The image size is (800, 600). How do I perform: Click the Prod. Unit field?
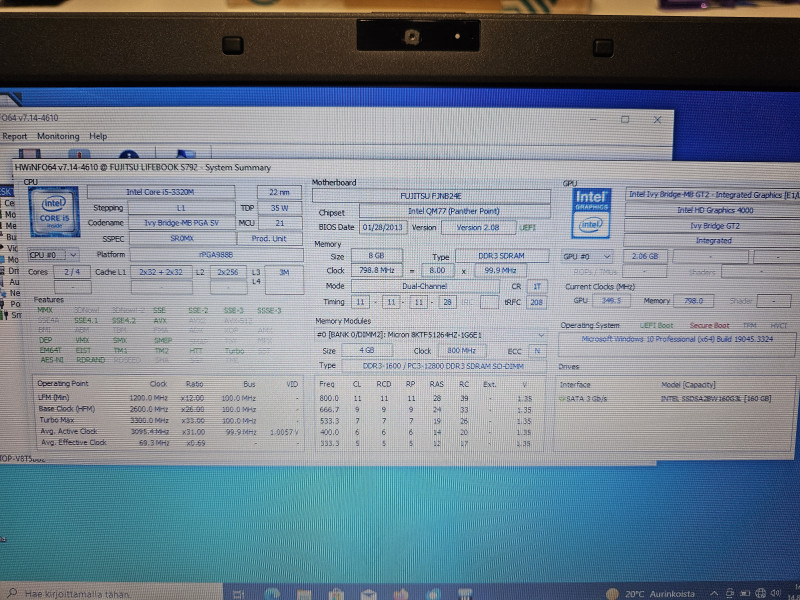tap(270, 238)
